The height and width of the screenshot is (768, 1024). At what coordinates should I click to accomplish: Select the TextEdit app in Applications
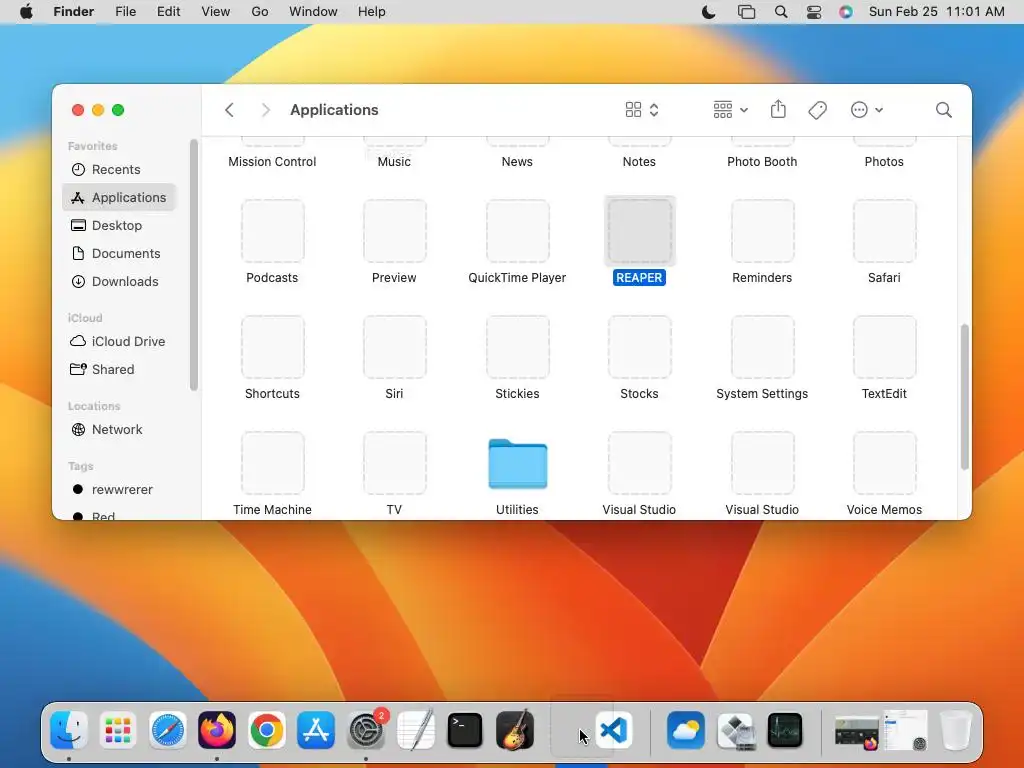coord(884,347)
